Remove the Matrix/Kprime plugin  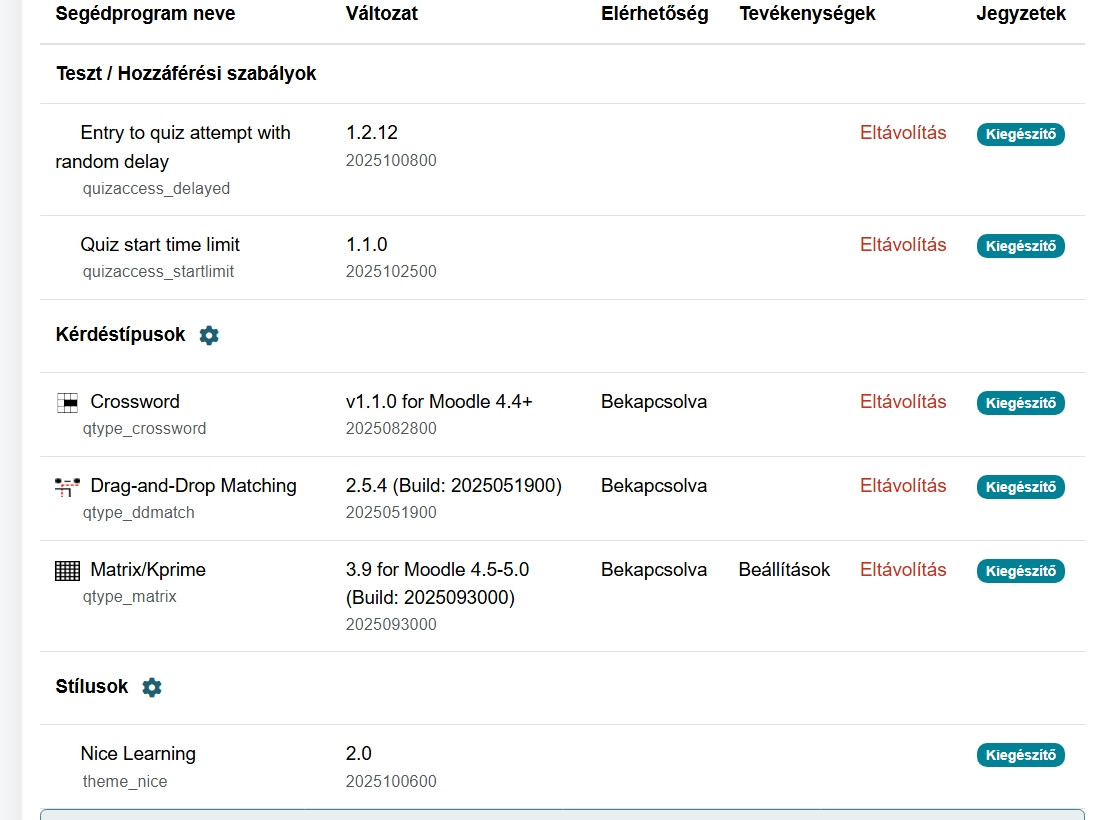902,570
